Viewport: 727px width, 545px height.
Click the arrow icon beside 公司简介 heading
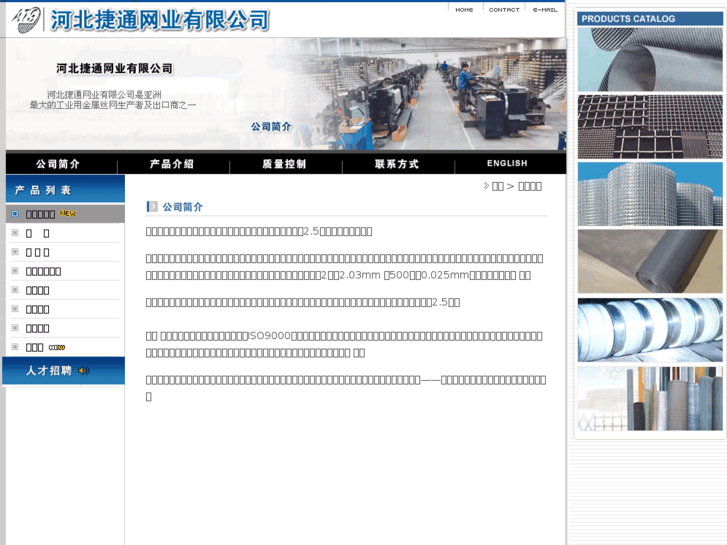click(152, 206)
